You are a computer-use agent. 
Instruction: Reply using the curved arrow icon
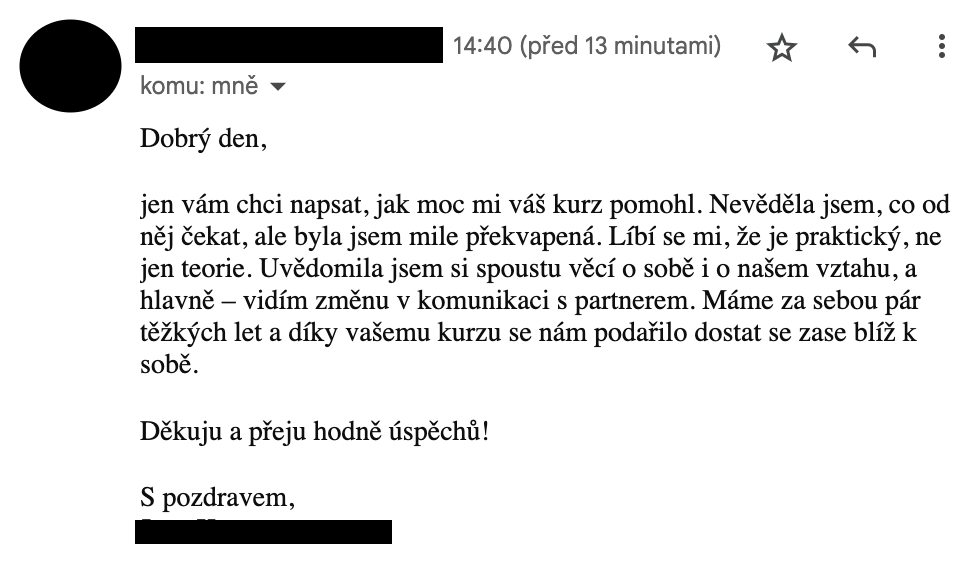click(862, 47)
